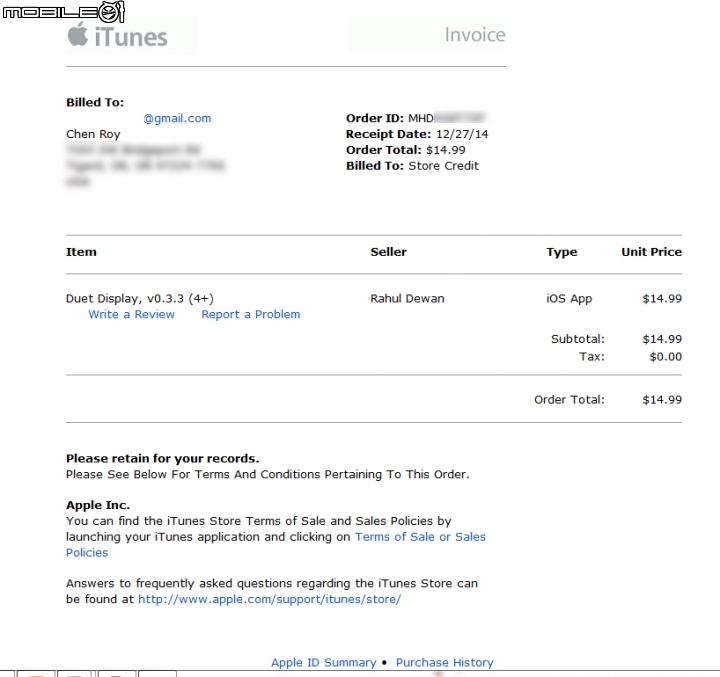
Task: Click the billed name Chen Roy
Action: tap(93, 134)
